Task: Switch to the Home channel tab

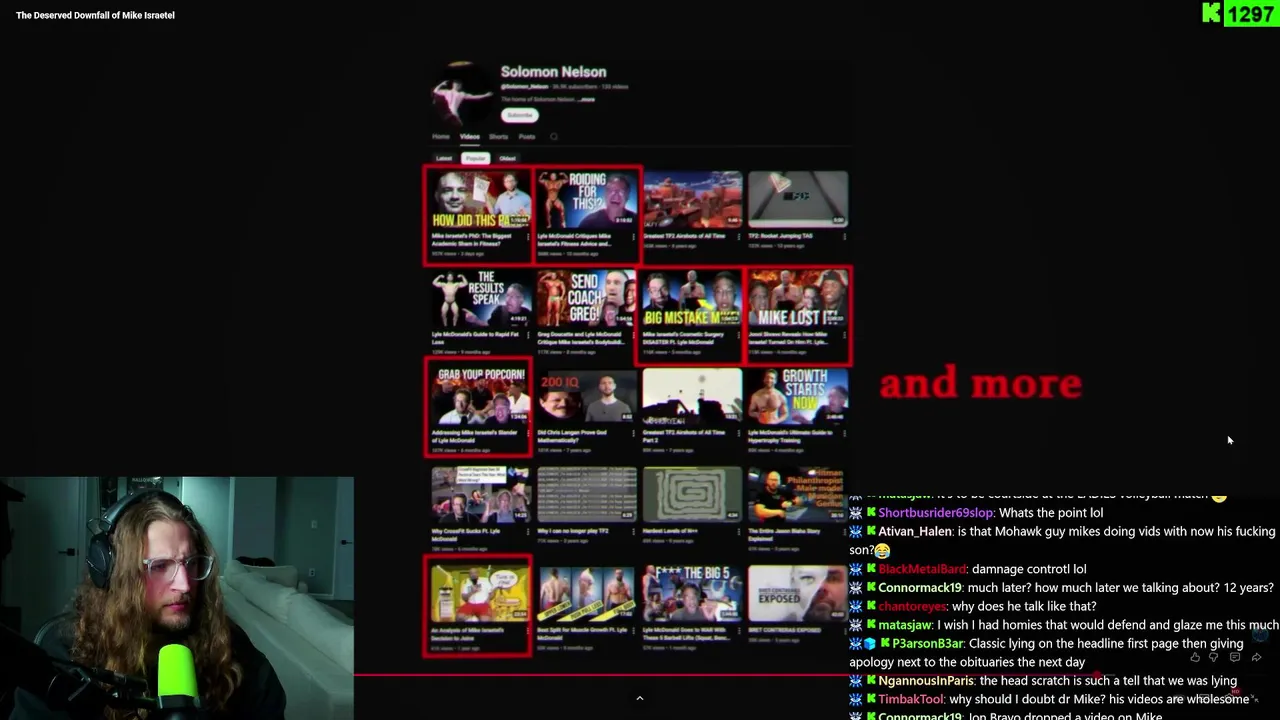Action: click(x=441, y=137)
